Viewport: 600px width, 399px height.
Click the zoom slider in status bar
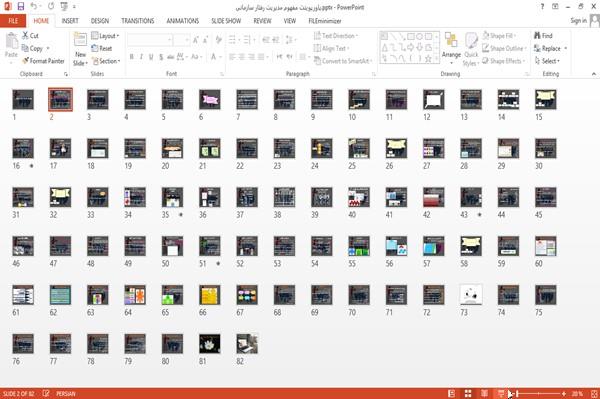coord(539,393)
